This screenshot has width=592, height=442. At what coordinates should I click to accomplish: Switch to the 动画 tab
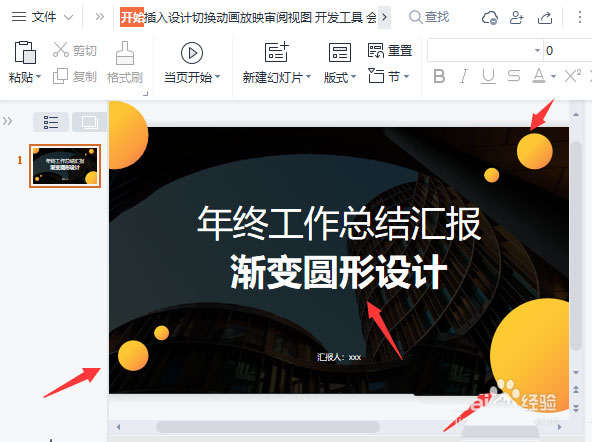click(x=228, y=17)
